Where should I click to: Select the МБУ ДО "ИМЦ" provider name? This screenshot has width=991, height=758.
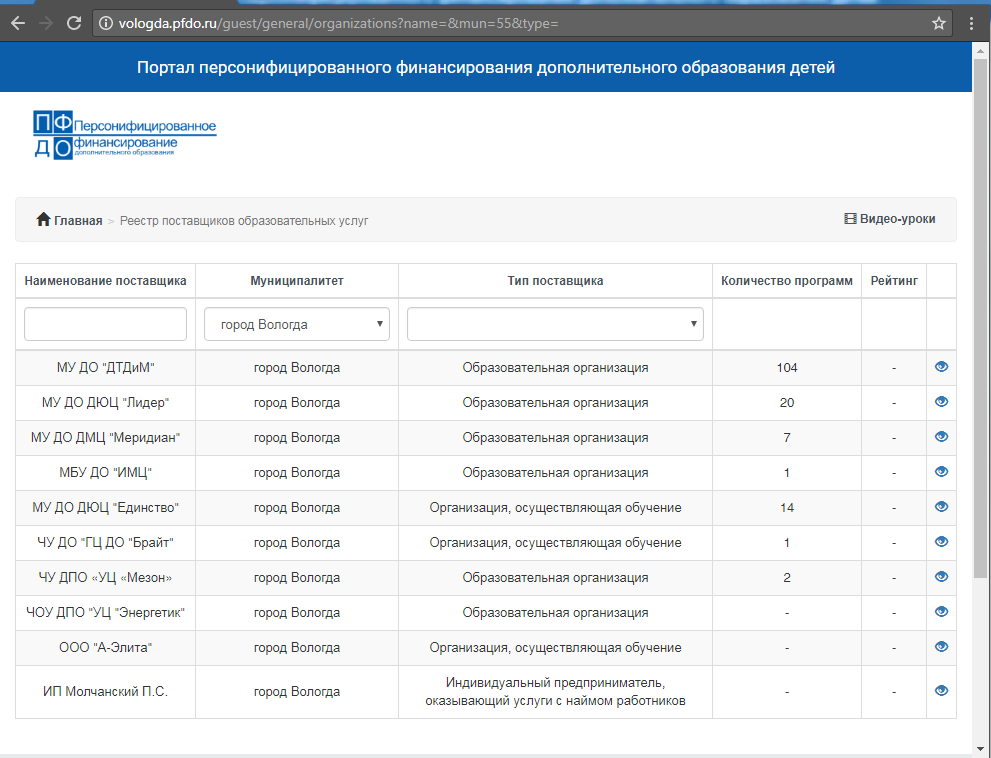pyautogui.click(x=106, y=472)
